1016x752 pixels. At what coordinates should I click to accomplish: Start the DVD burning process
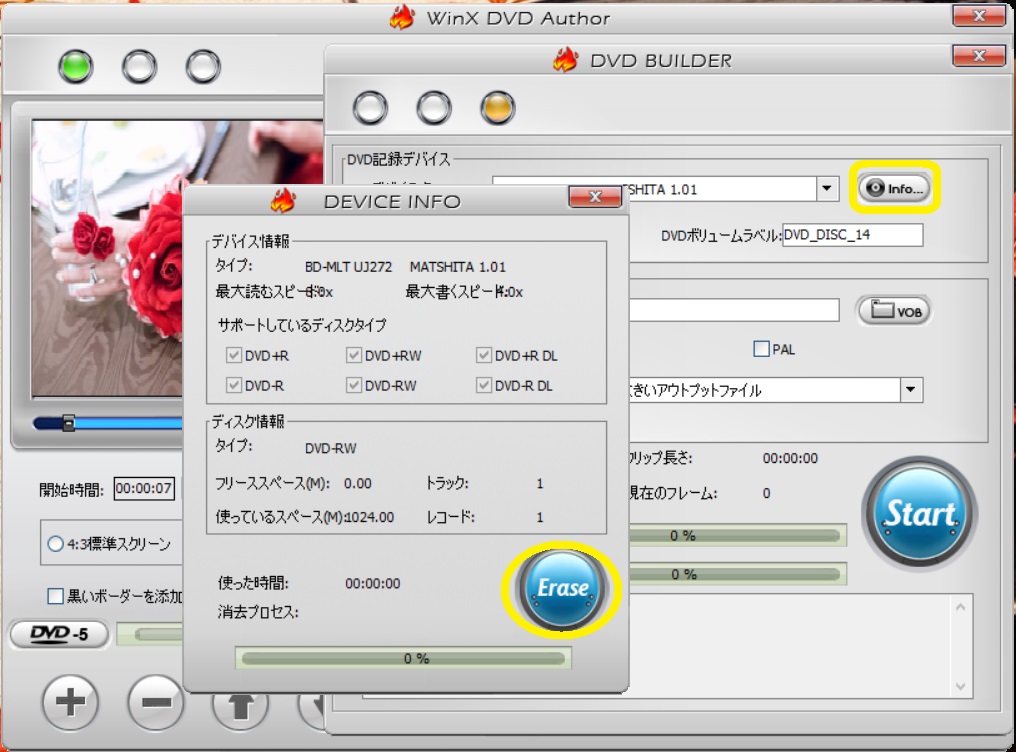tap(919, 513)
